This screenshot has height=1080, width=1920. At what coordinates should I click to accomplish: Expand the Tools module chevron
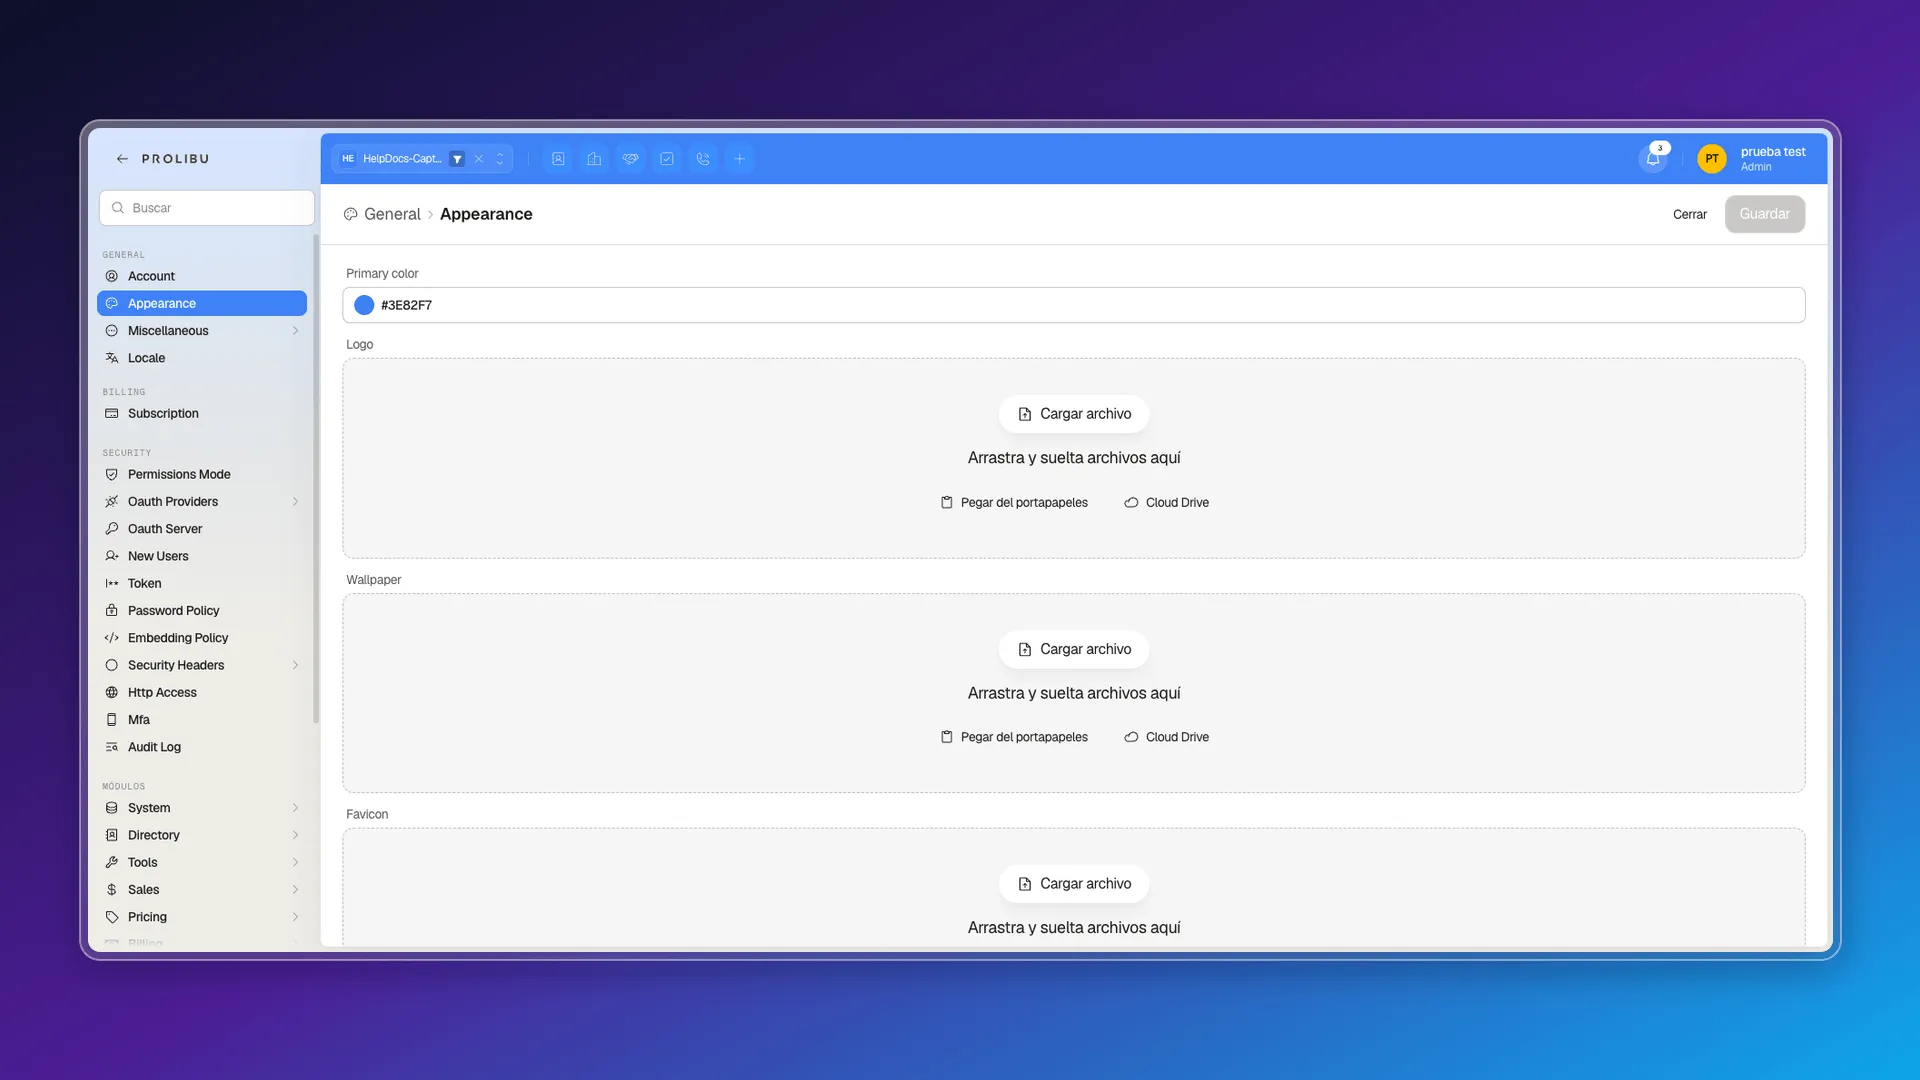295,862
